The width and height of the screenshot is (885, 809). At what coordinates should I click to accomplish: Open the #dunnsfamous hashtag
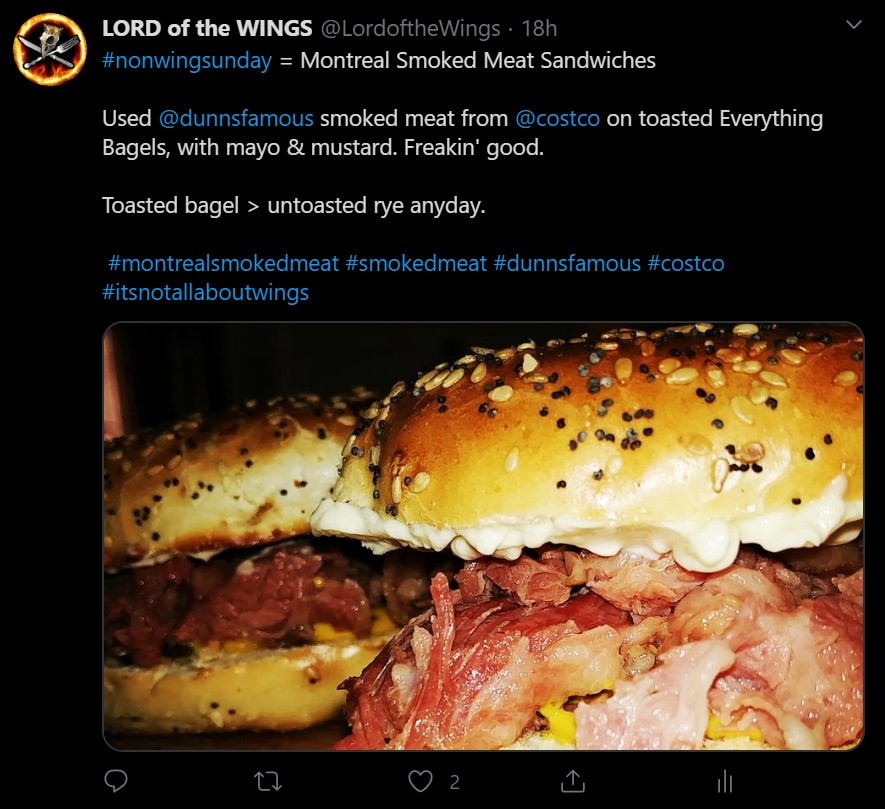click(567, 263)
